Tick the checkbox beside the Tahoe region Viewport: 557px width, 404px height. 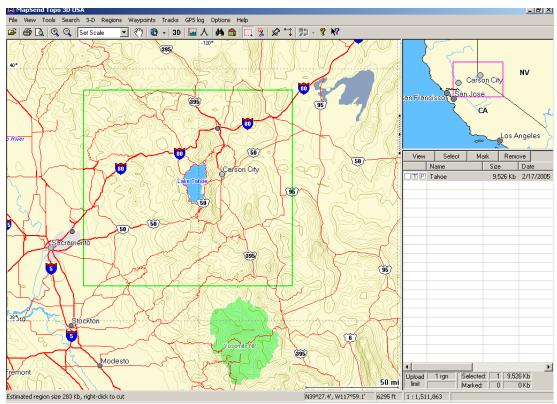(407, 177)
